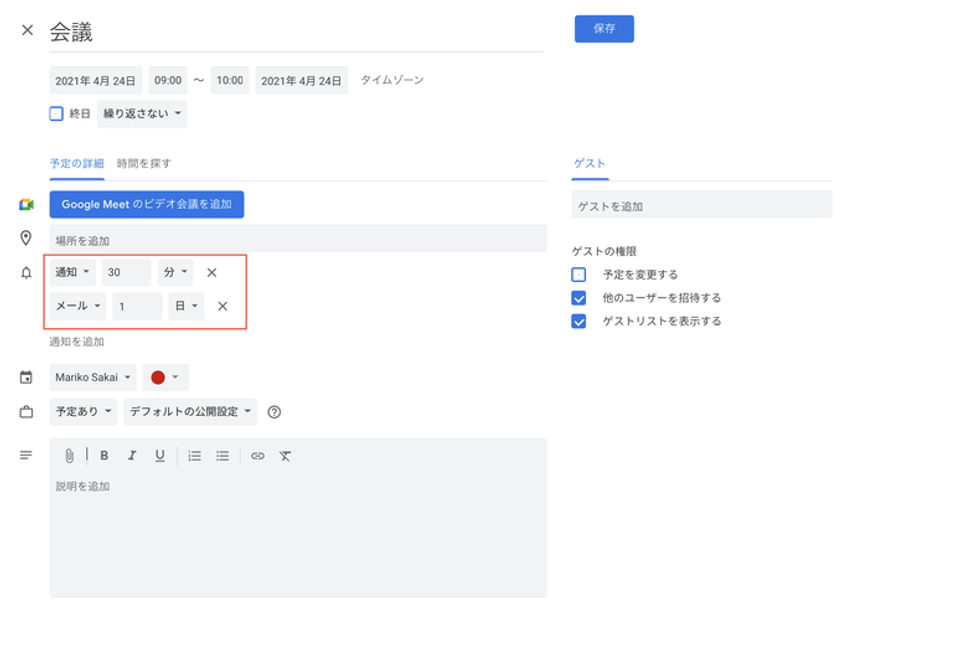
Task: Click the calendar icon beside Mariko Sakai
Action: [26, 377]
